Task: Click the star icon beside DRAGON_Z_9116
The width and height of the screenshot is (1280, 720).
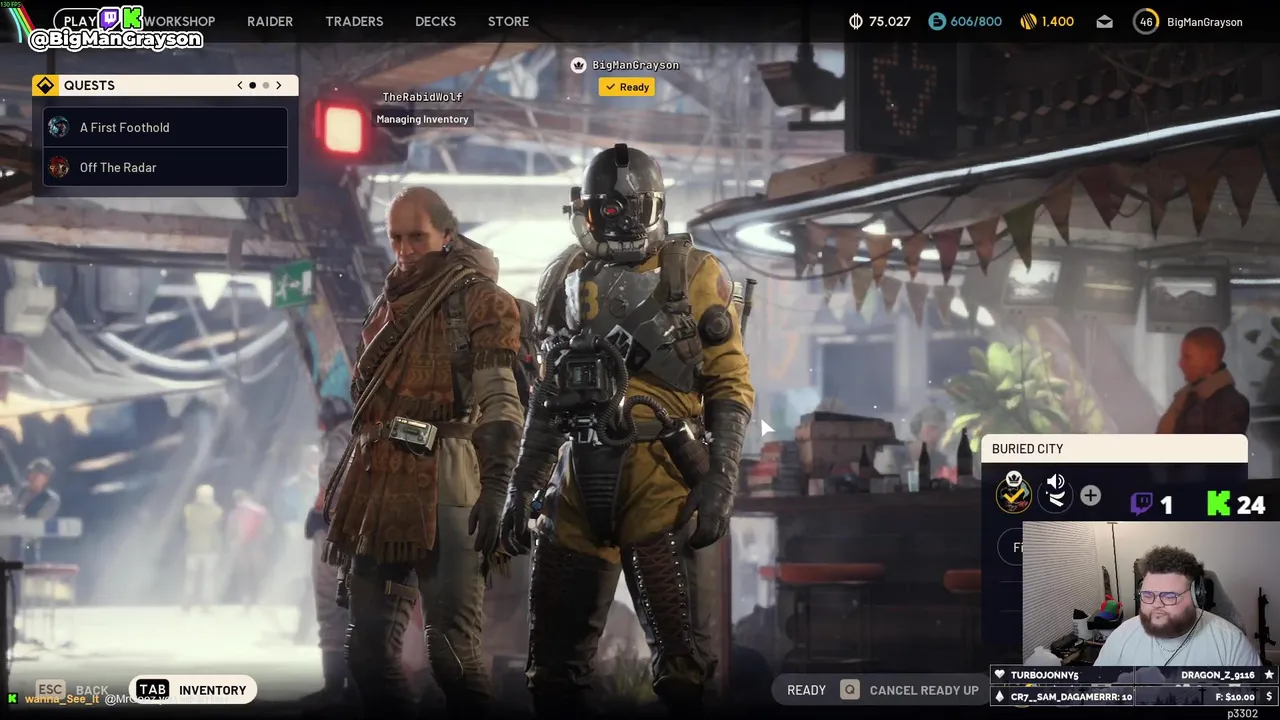Action: click(1269, 675)
